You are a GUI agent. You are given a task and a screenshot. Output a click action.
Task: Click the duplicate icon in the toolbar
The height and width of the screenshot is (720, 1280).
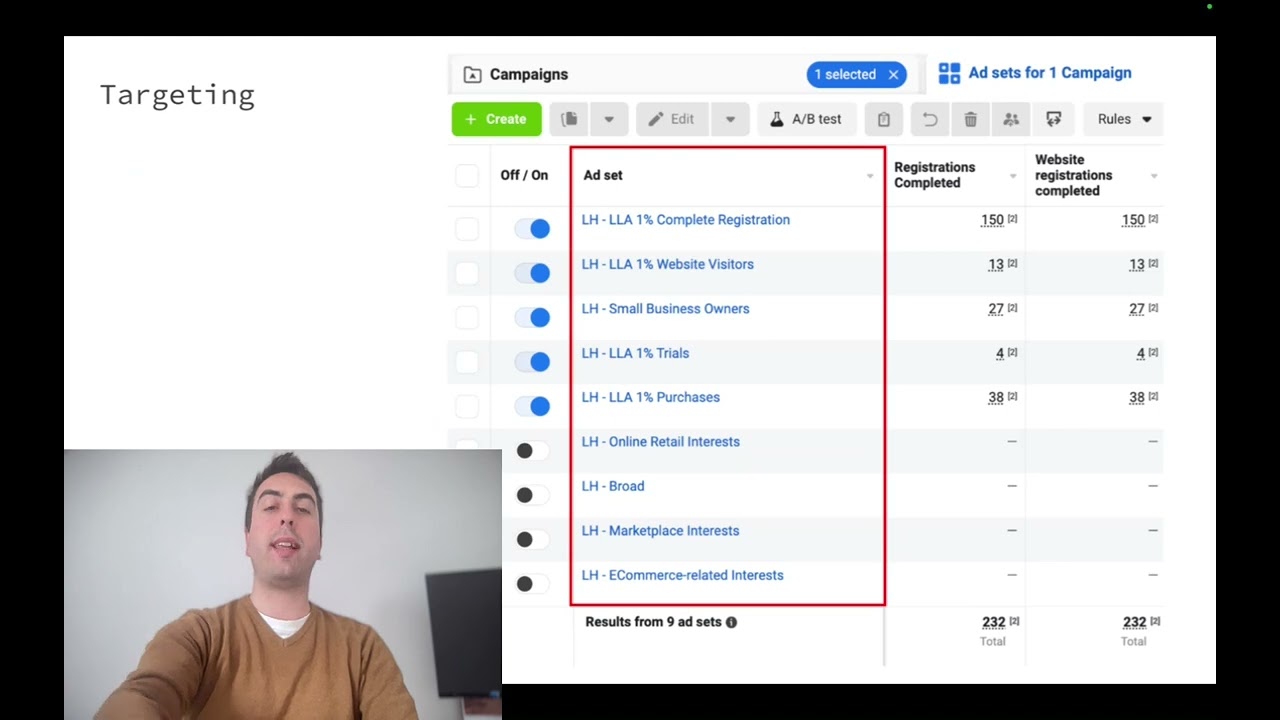[569, 119]
